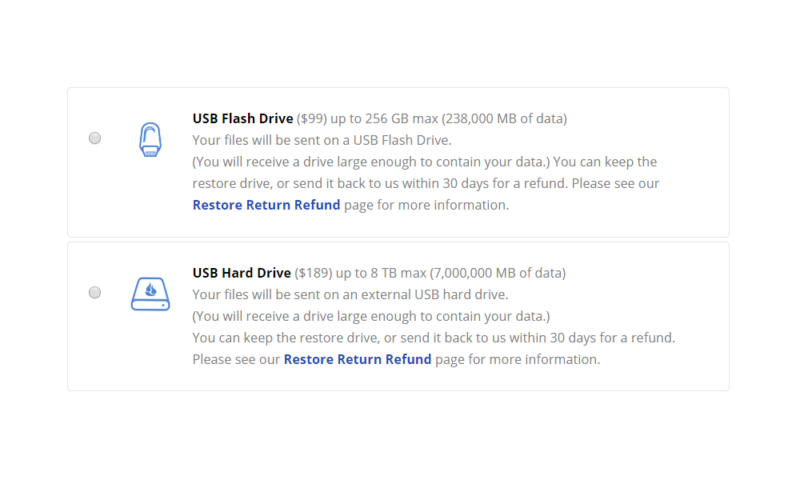Click the 'up to 256 GB max' text
Image resolution: width=800 pixels, height=480 pixels.
point(384,119)
